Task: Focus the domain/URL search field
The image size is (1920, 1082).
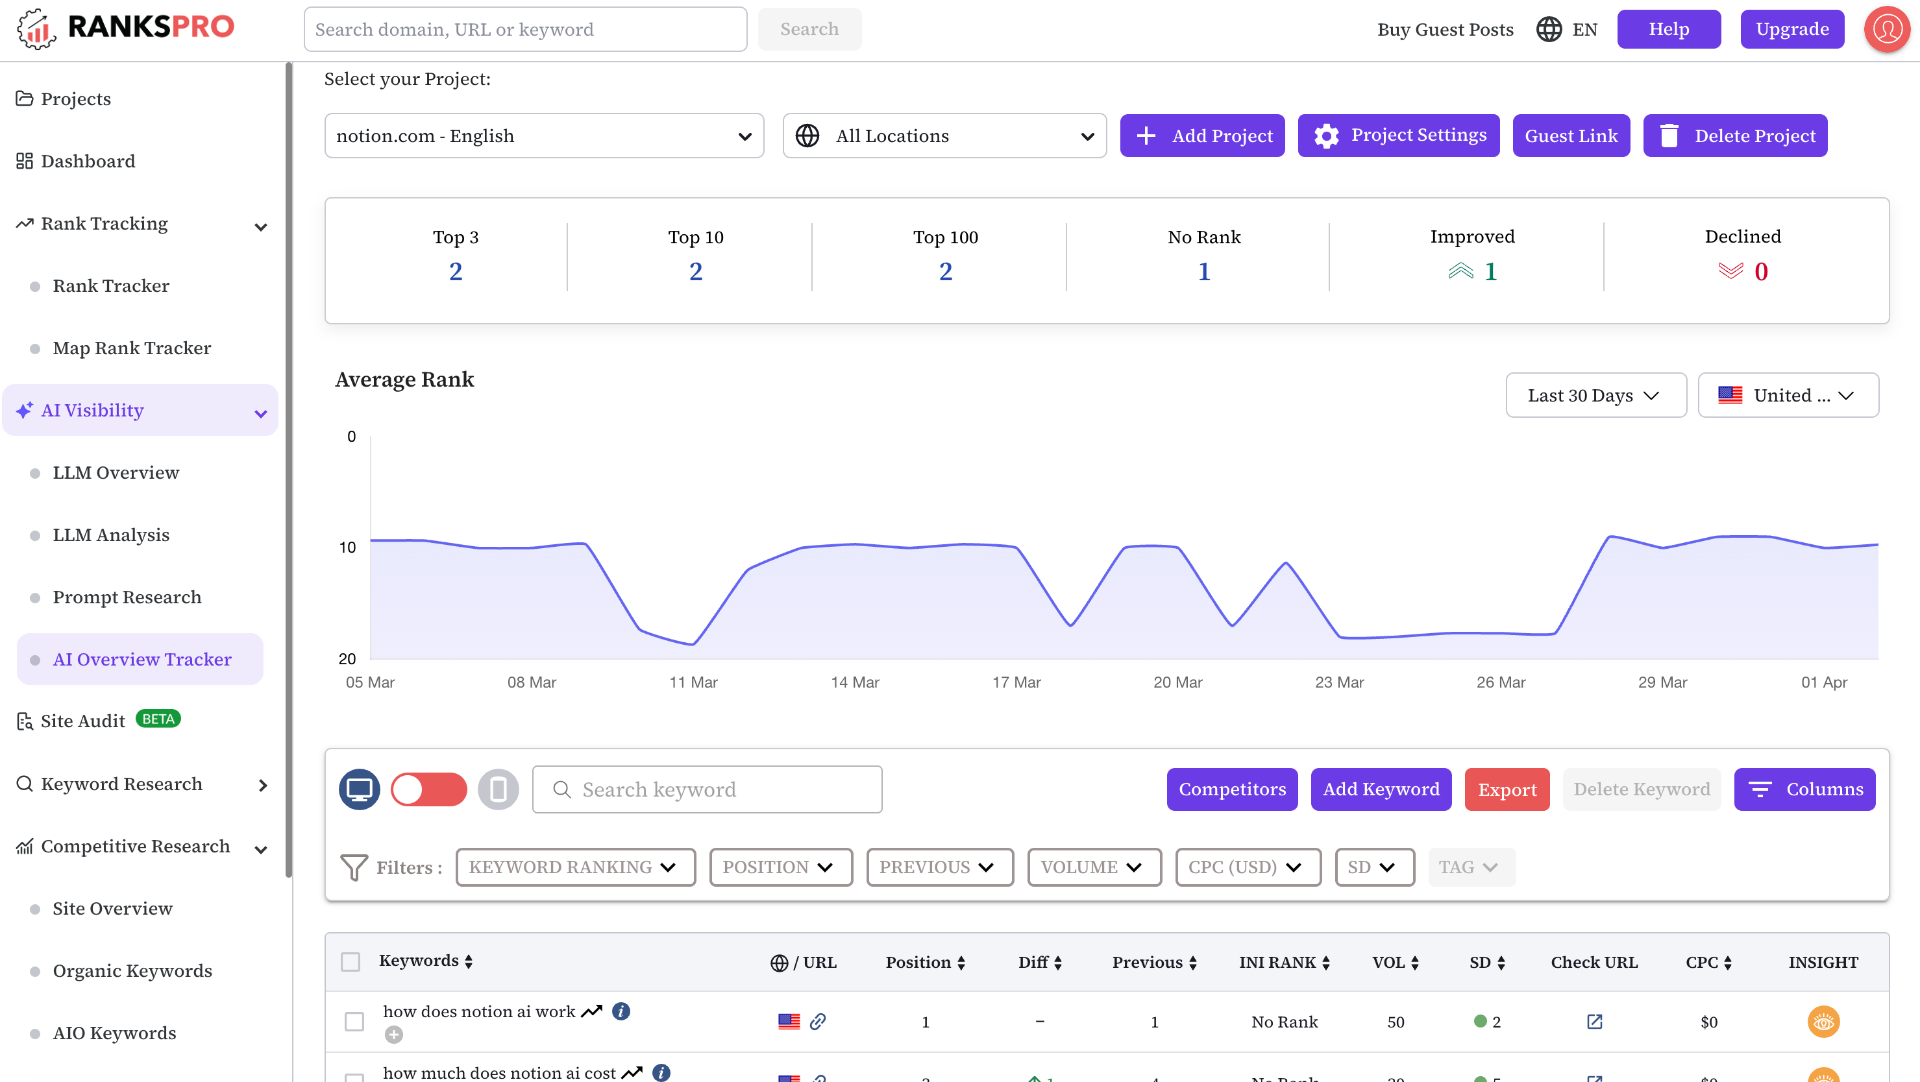Action: (x=525, y=29)
